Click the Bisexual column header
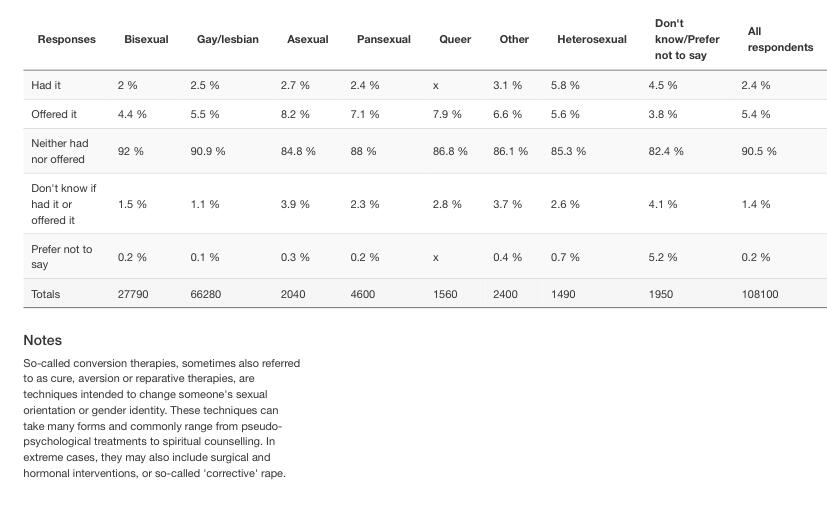 pos(146,39)
